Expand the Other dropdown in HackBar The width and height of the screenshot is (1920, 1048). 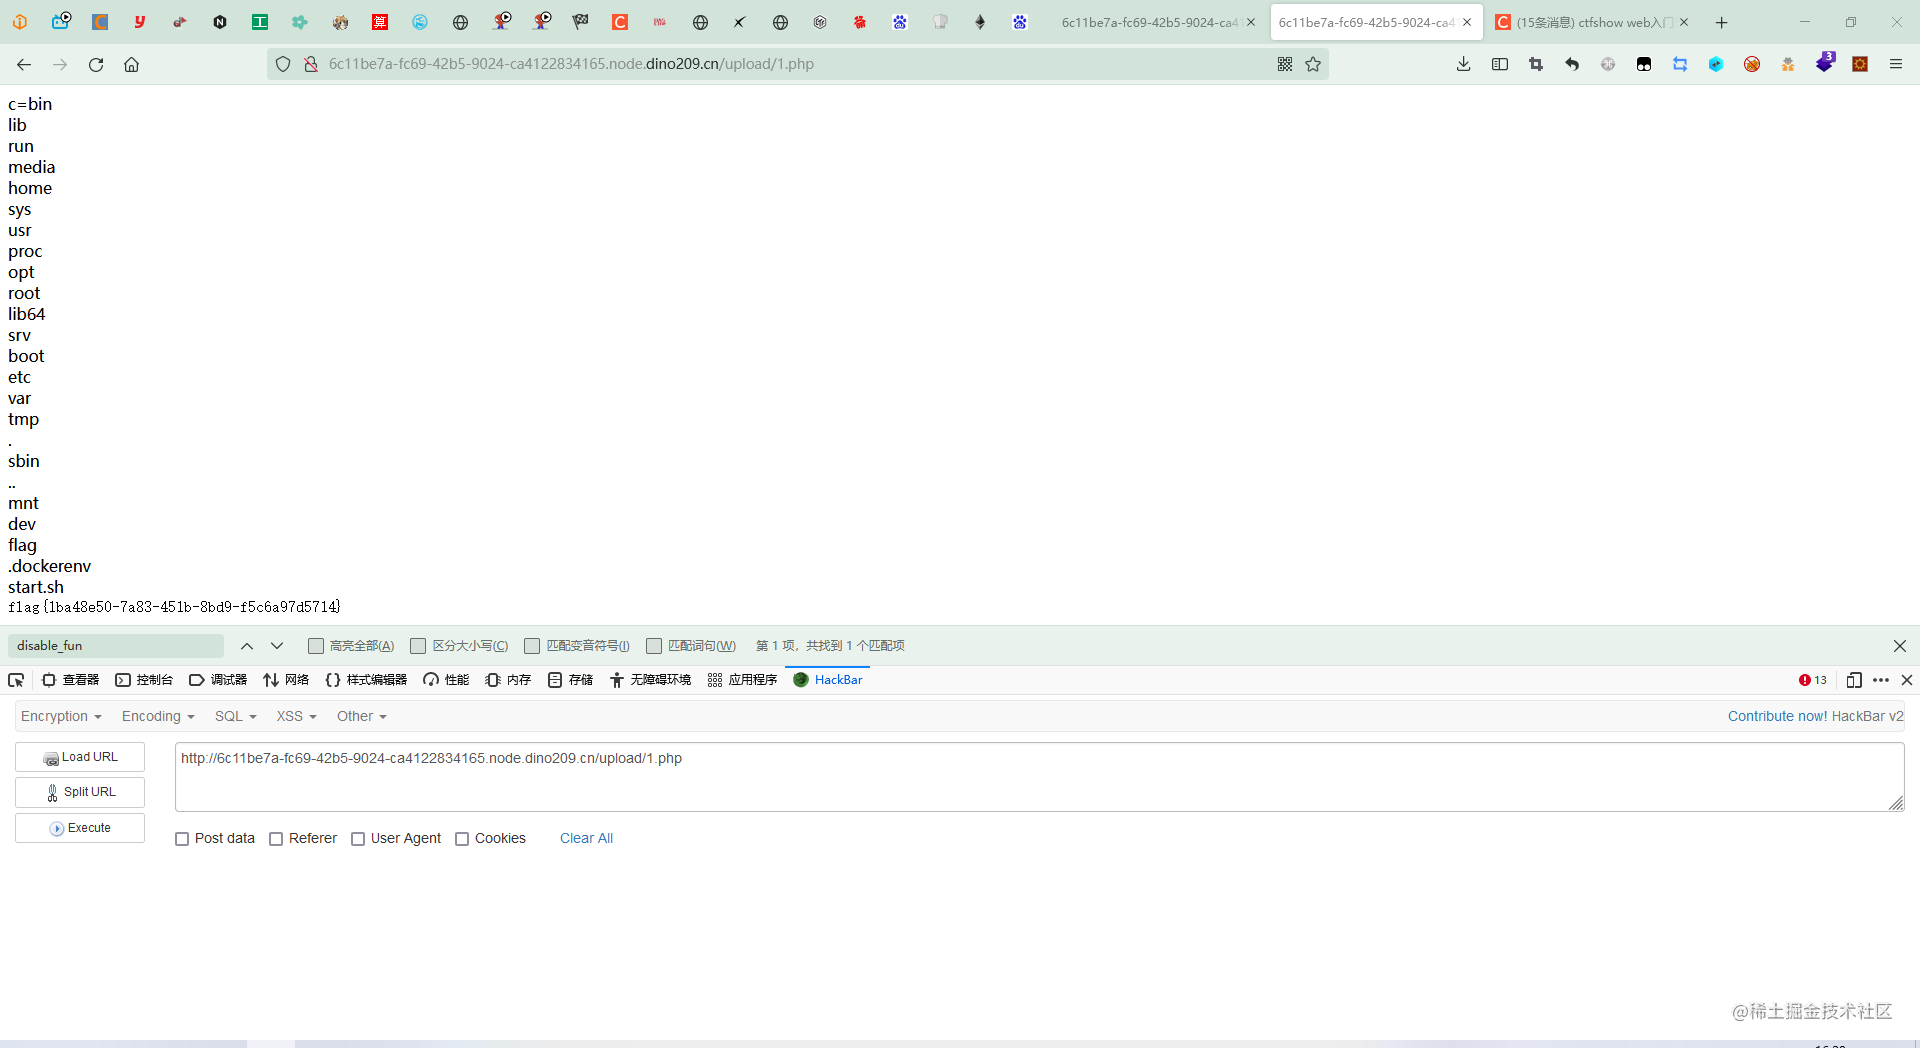point(362,716)
